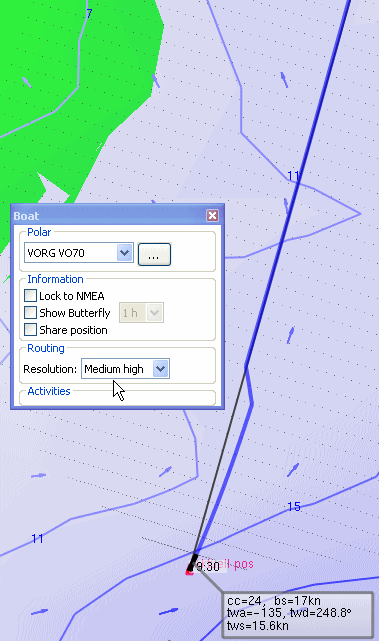Image resolution: width=379 pixels, height=641 pixels.
Task: Expand the Resolution Medium high dropdown arrow
Action: tap(161, 369)
